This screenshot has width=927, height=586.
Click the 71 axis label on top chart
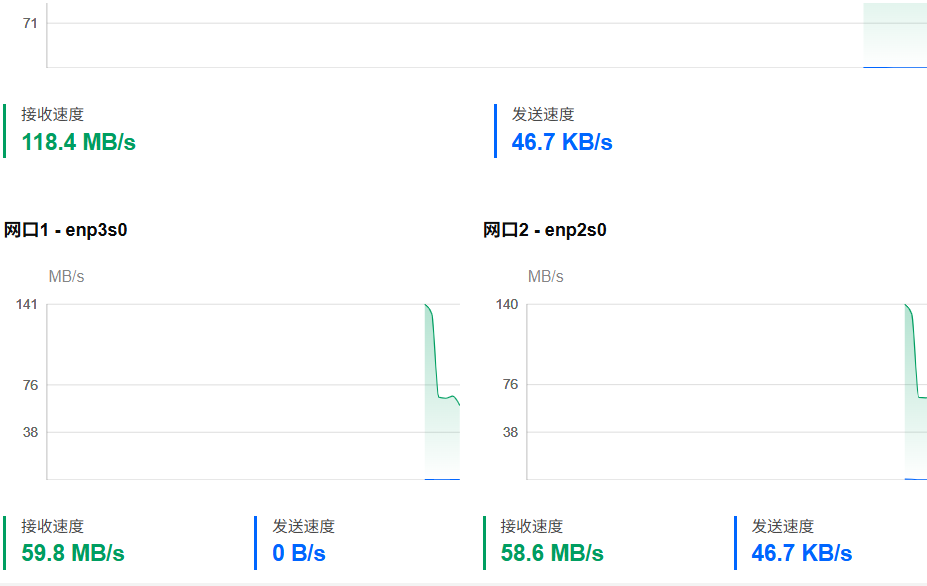(x=30, y=23)
